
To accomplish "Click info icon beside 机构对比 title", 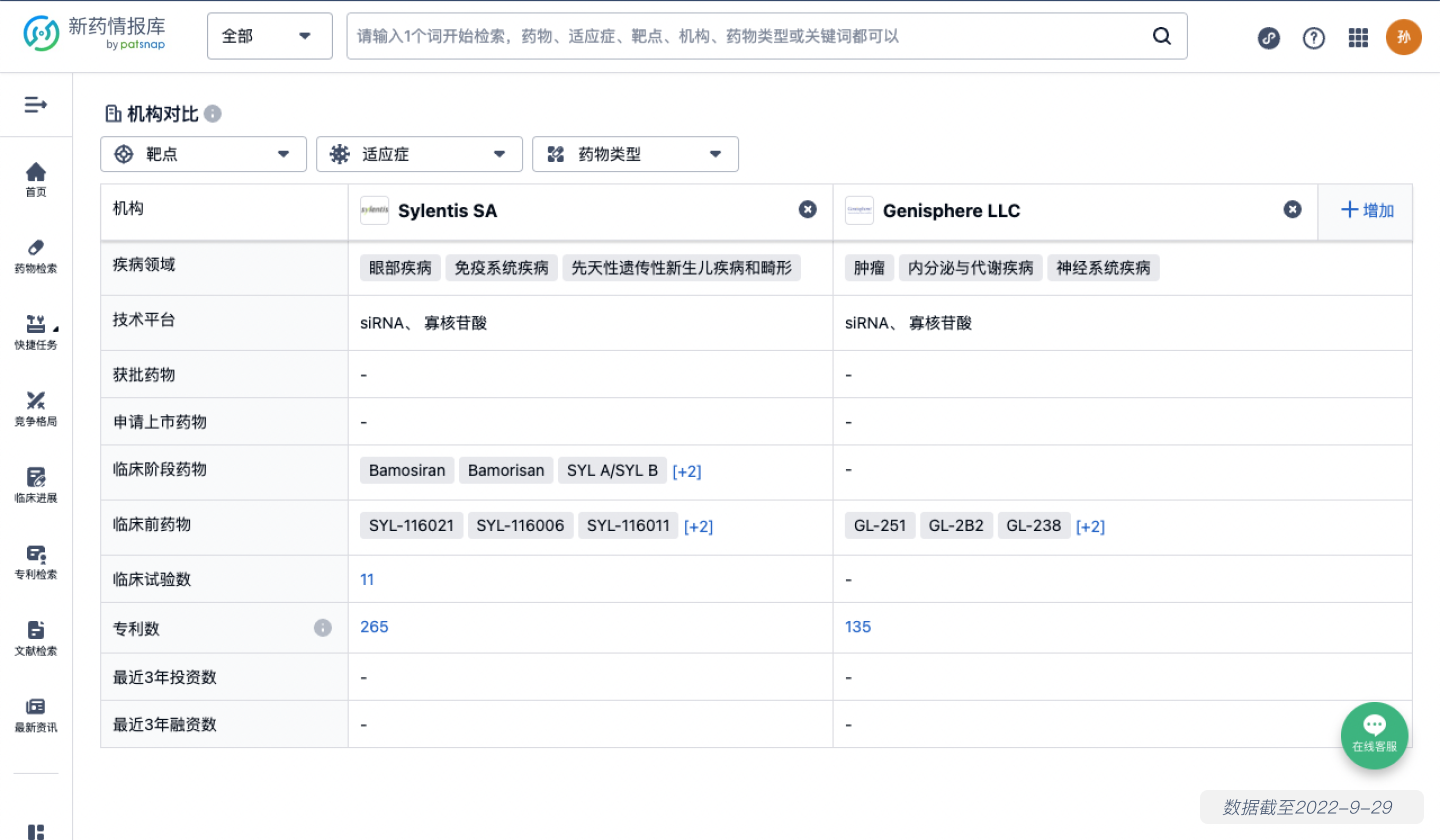I will [213, 114].
